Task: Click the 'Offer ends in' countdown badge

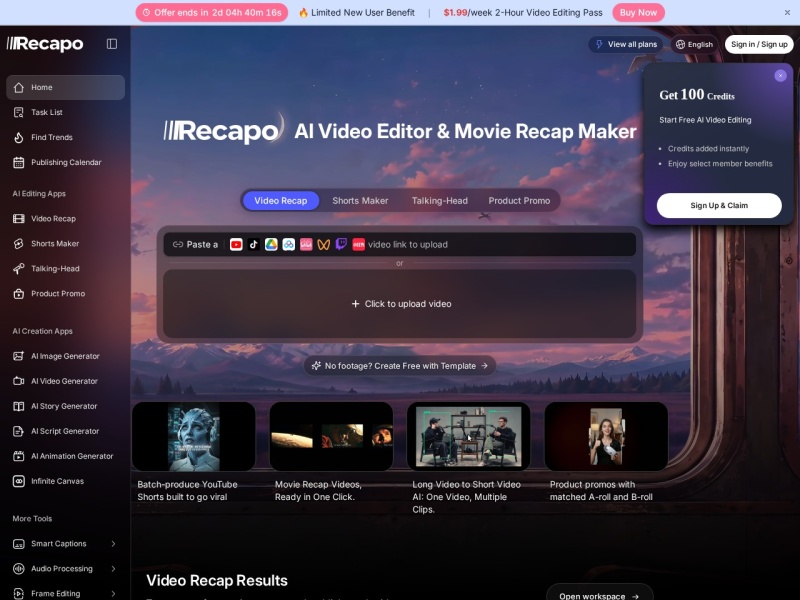Action: (212, 13)
